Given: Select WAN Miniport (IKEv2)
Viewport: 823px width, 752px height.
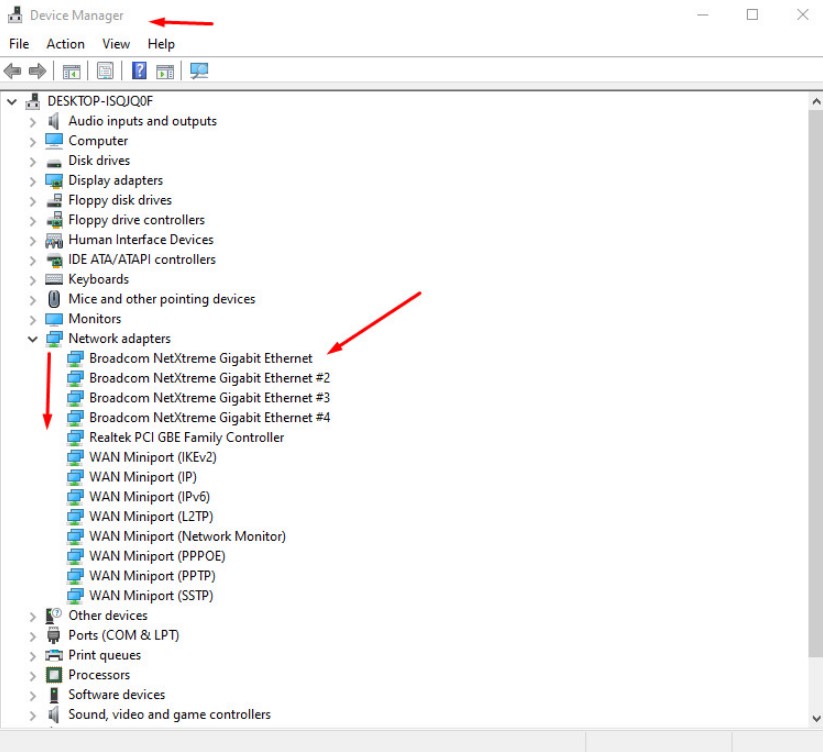Looking at the screenshot, I should point(153,457).
